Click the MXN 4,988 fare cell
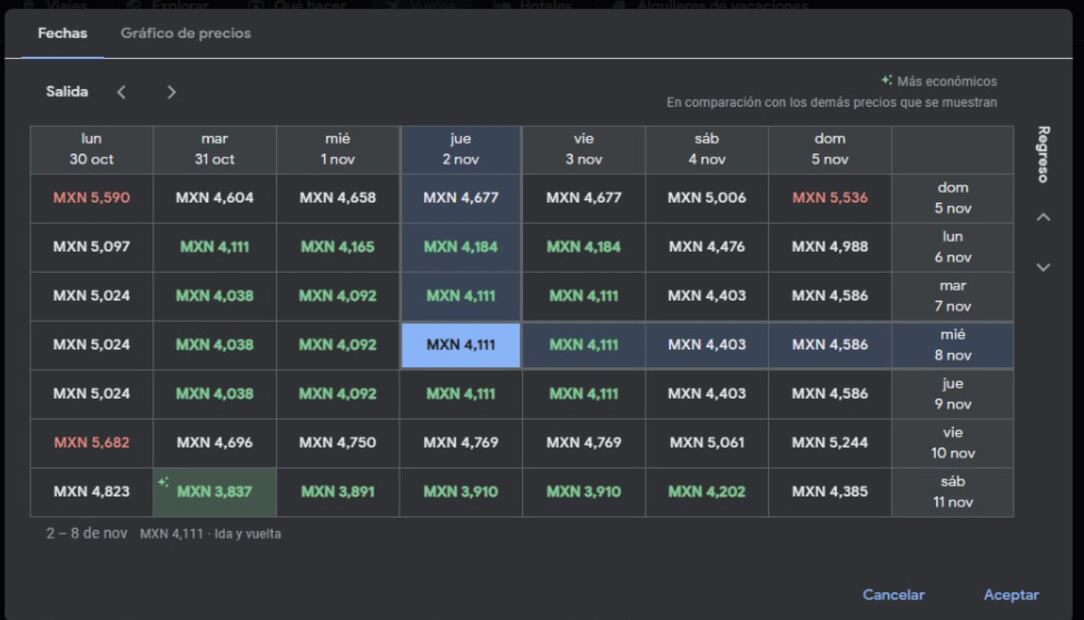This screenshot has width=1084, height=620. click(829, 247)
